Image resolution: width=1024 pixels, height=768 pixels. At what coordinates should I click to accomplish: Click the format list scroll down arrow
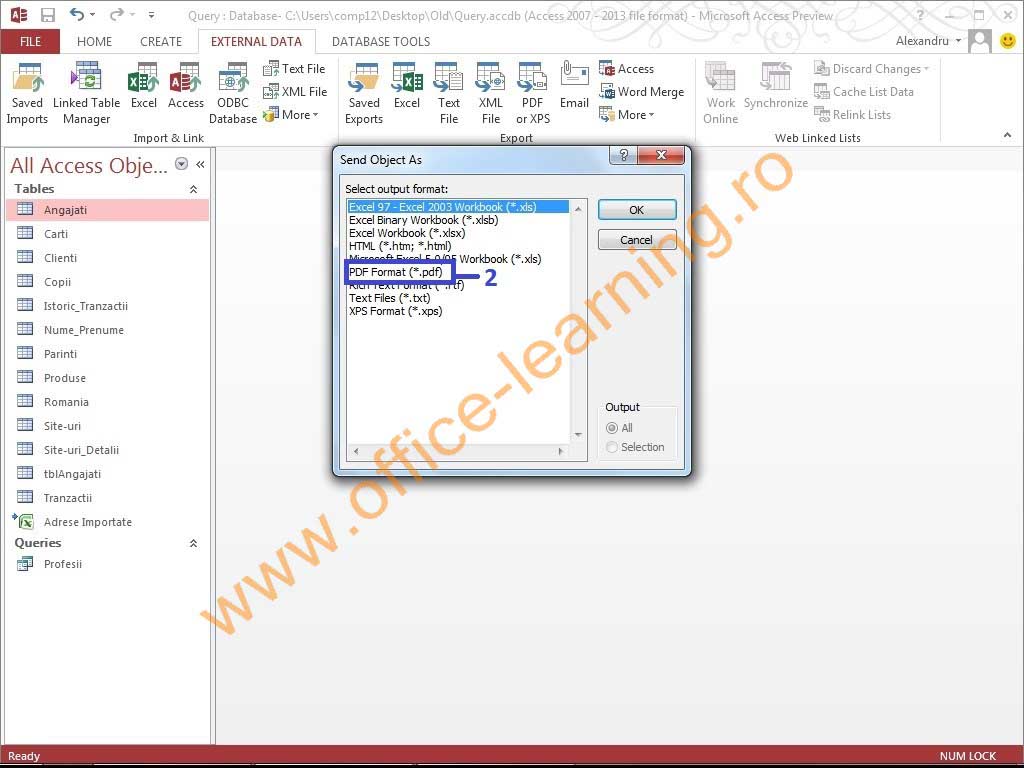tap(579, 435)
